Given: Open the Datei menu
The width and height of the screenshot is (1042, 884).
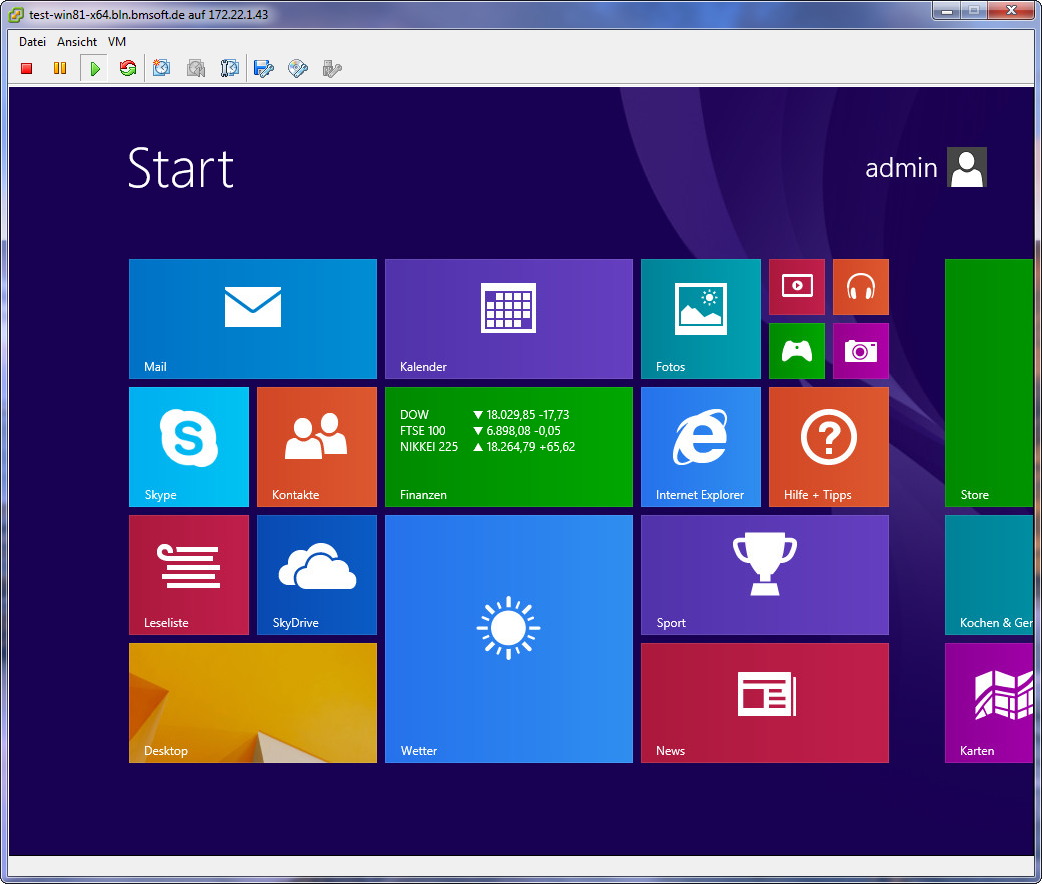Looking at the screenshot, I should click(x=33, y=42).
